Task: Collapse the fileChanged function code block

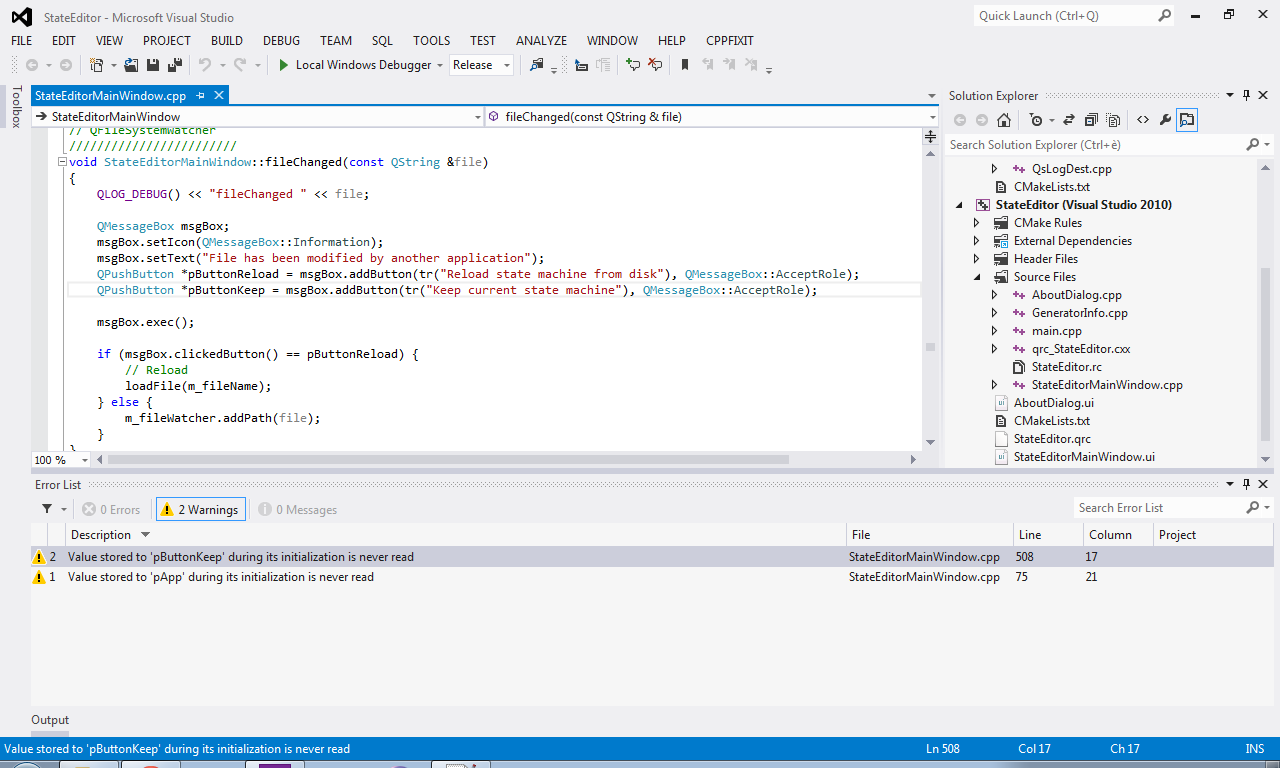Action: point(62,162)
